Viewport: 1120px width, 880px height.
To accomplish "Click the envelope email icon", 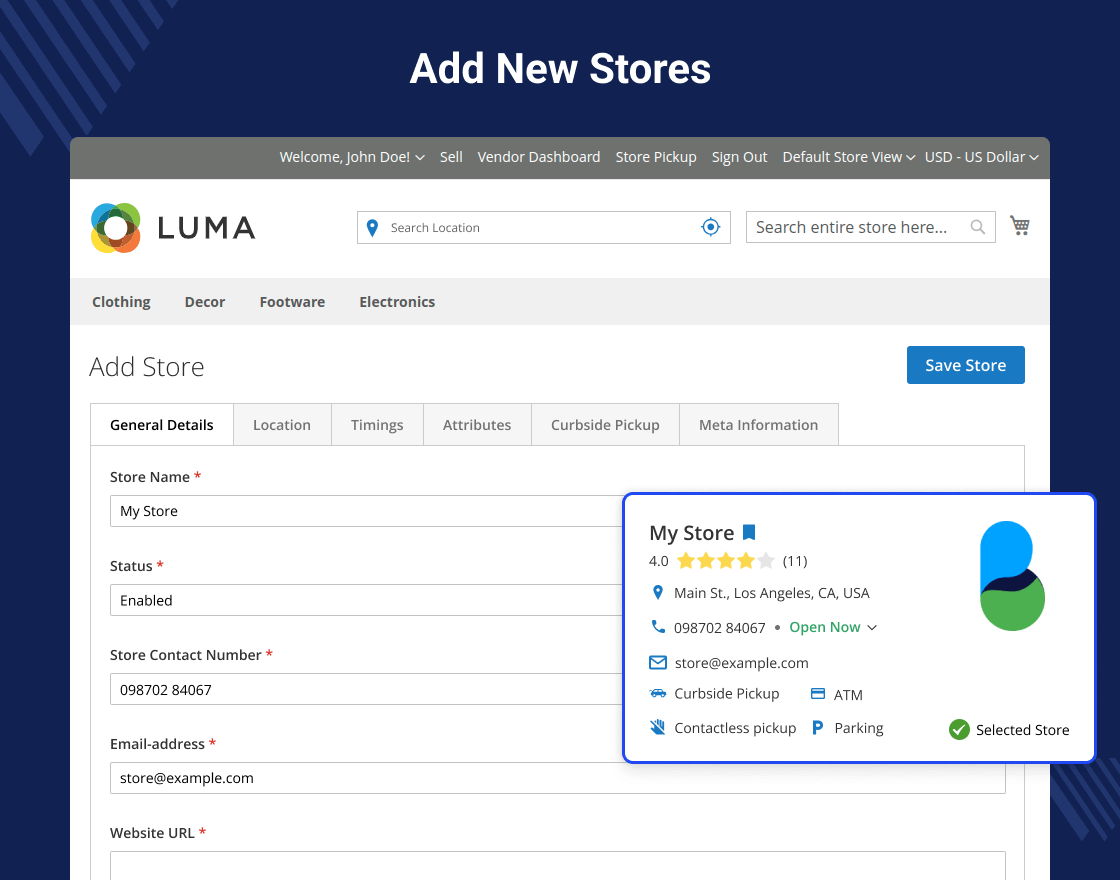I will (658, 662).
